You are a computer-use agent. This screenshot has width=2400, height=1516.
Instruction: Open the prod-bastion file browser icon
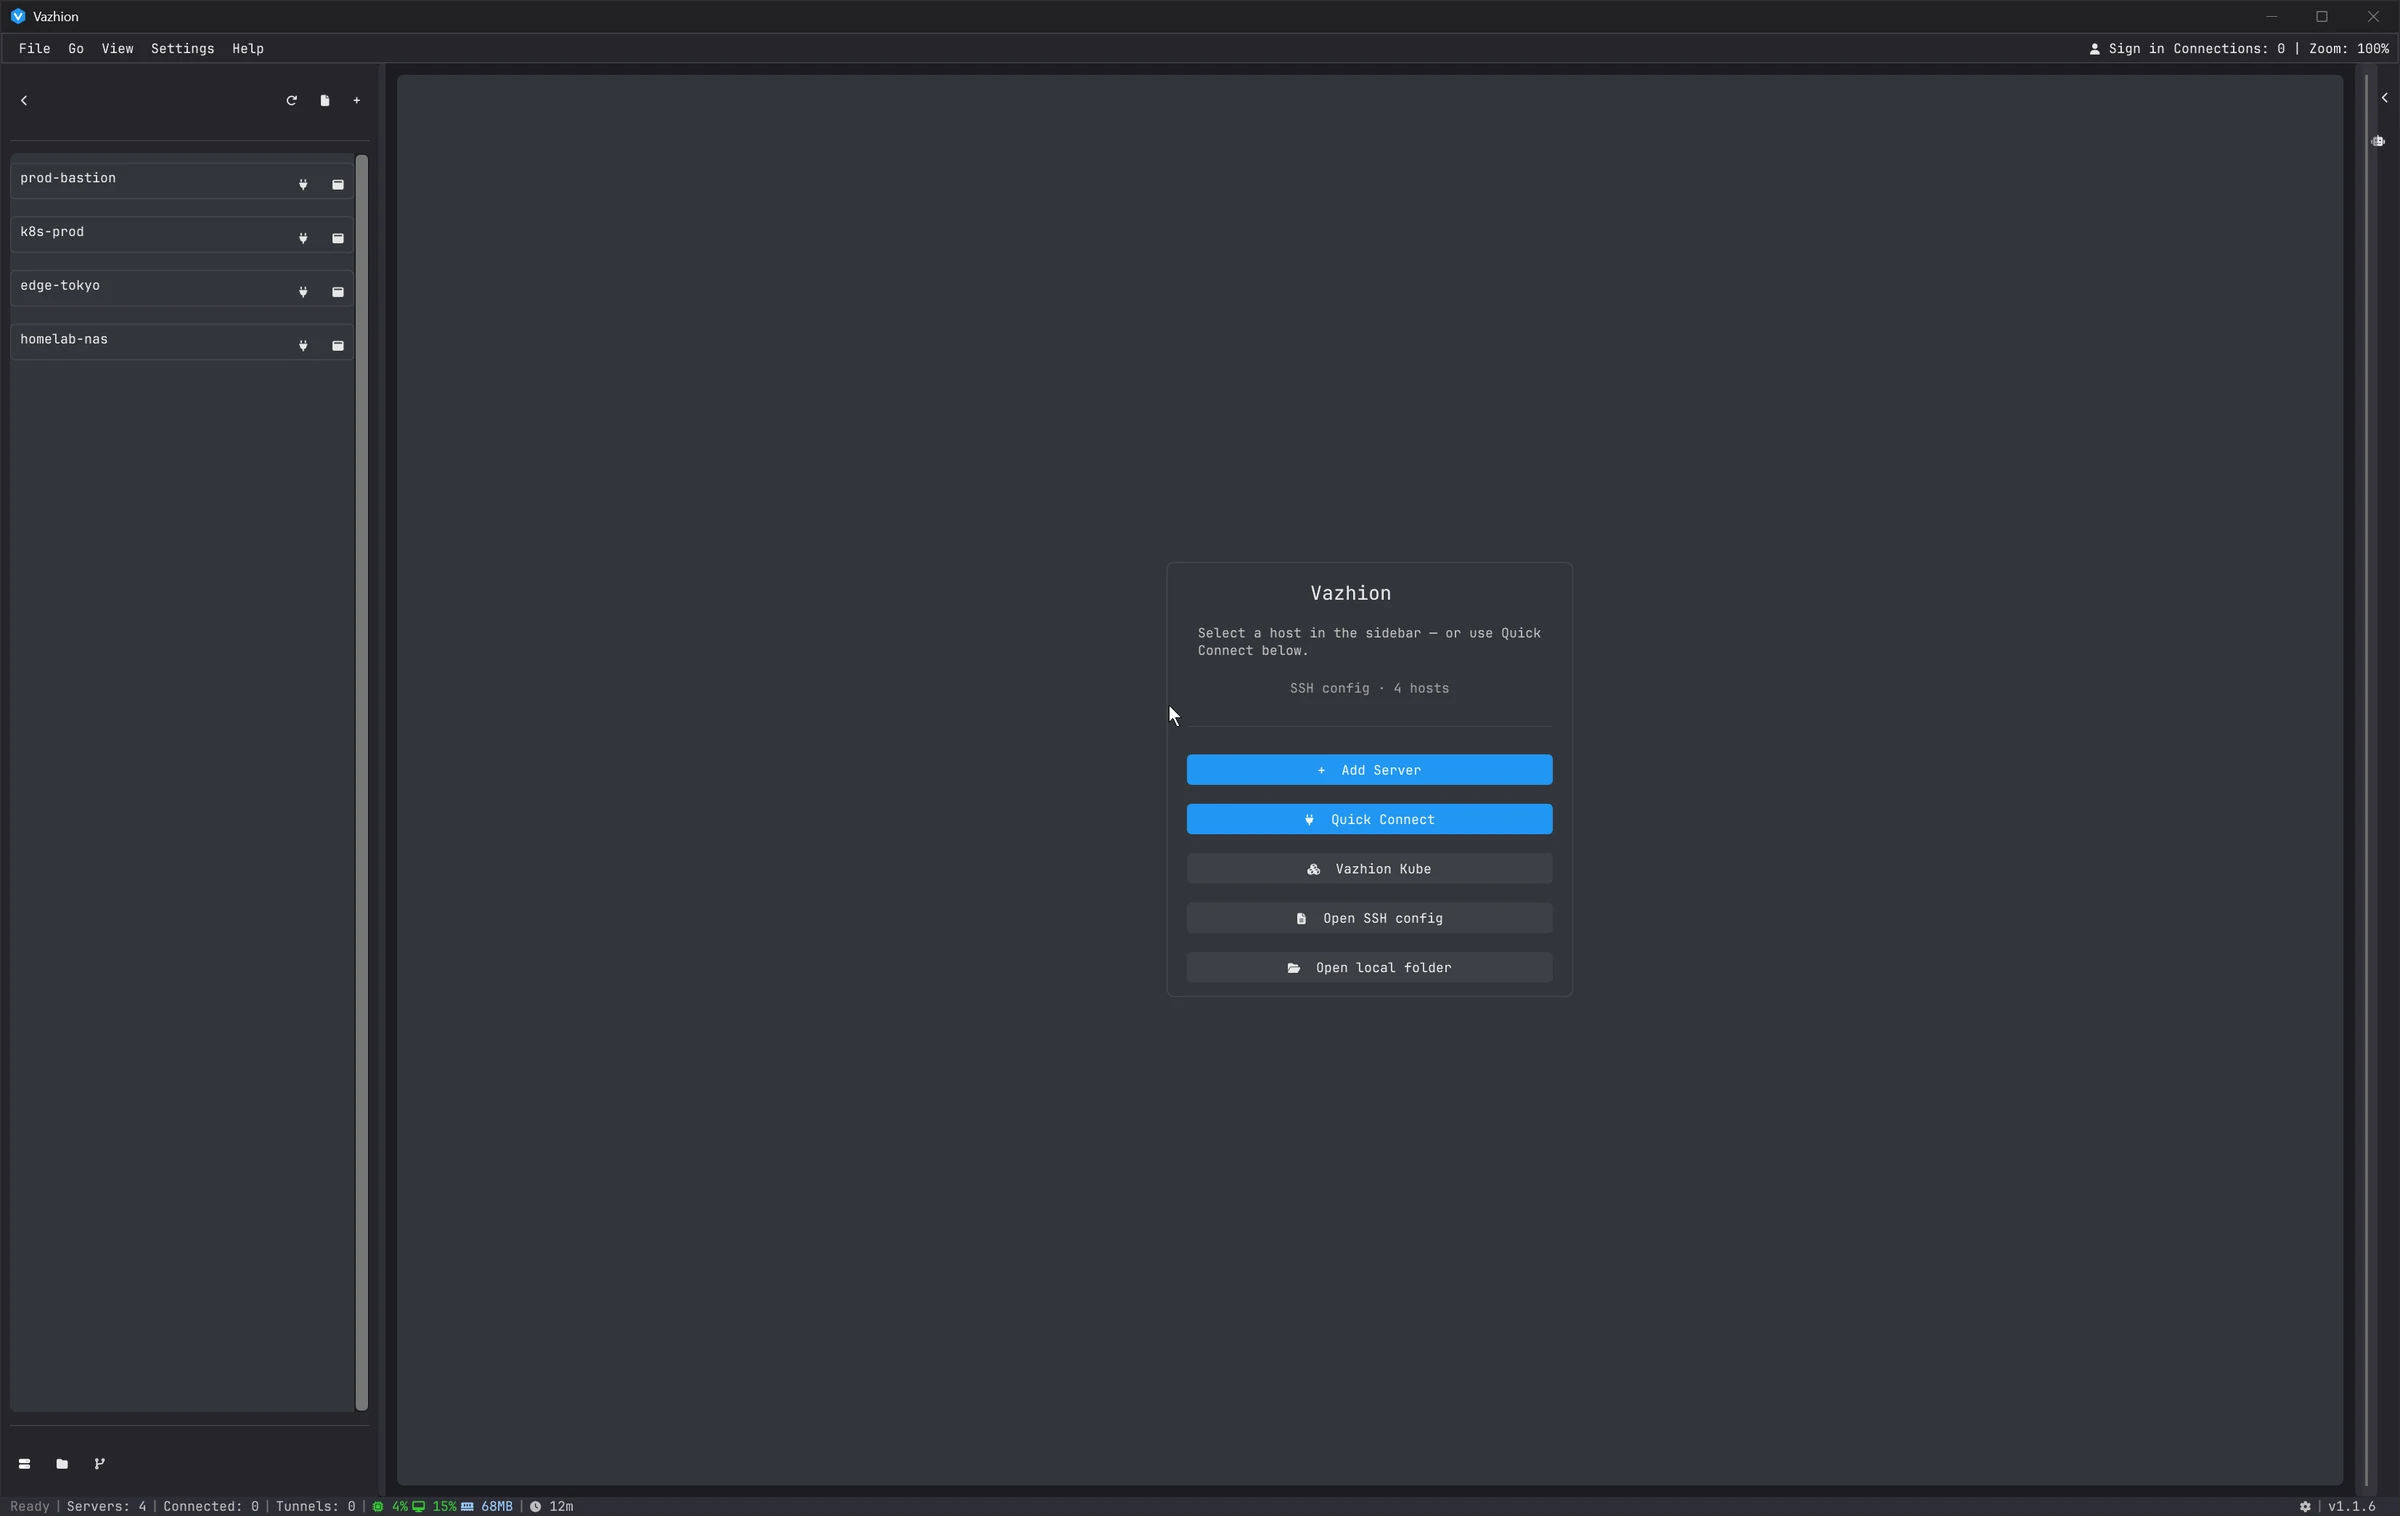338,184
